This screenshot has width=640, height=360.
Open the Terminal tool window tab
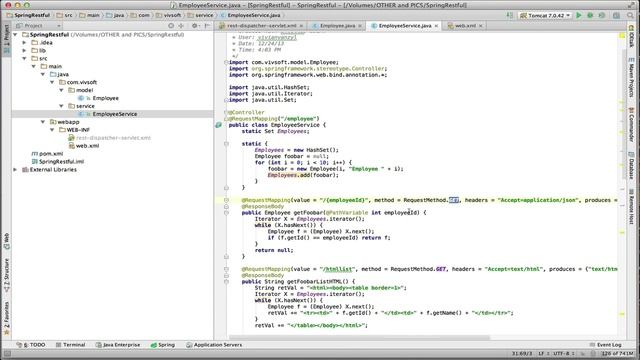click(70, 345)
